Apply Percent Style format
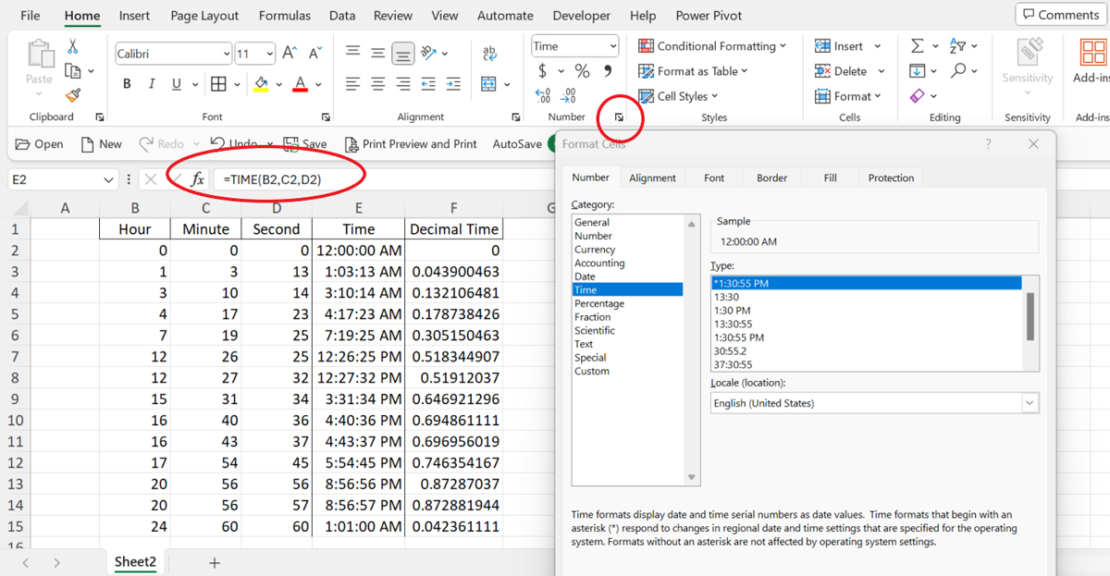 [x=582, y=71]
